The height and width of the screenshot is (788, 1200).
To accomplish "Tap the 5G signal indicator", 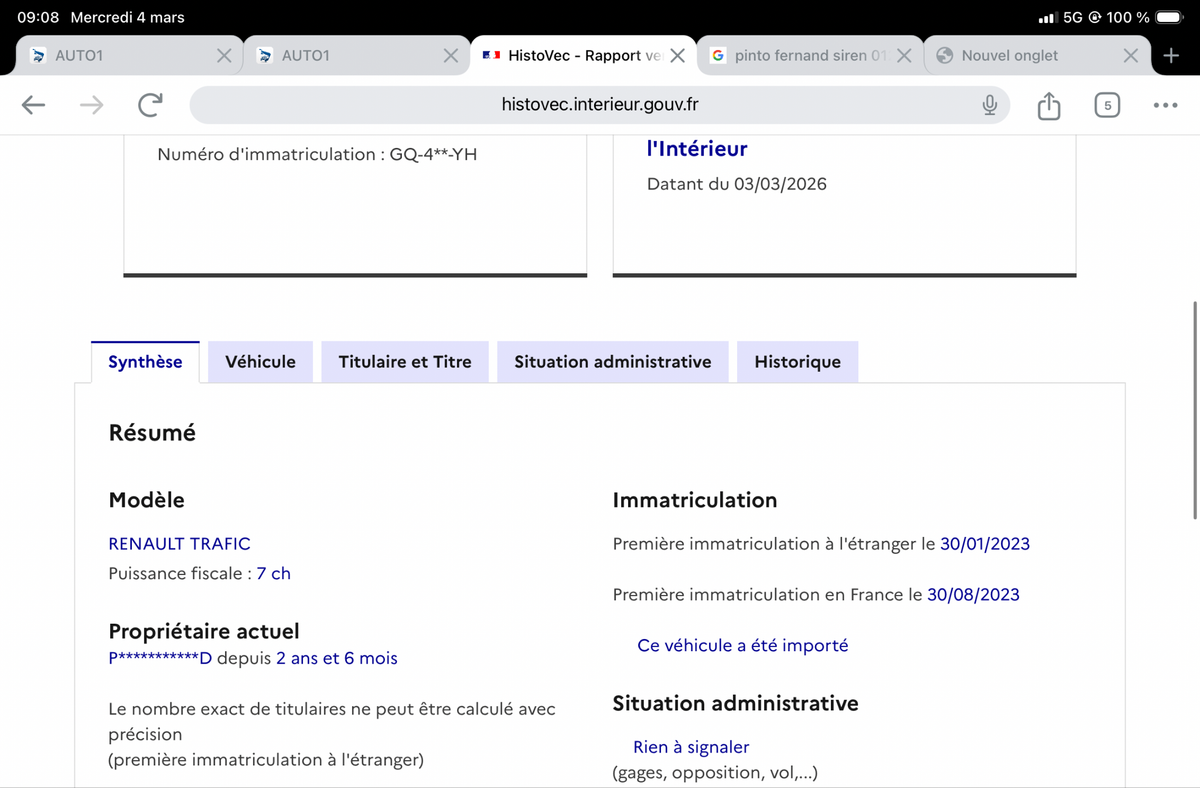I will tap(1073, 17).
